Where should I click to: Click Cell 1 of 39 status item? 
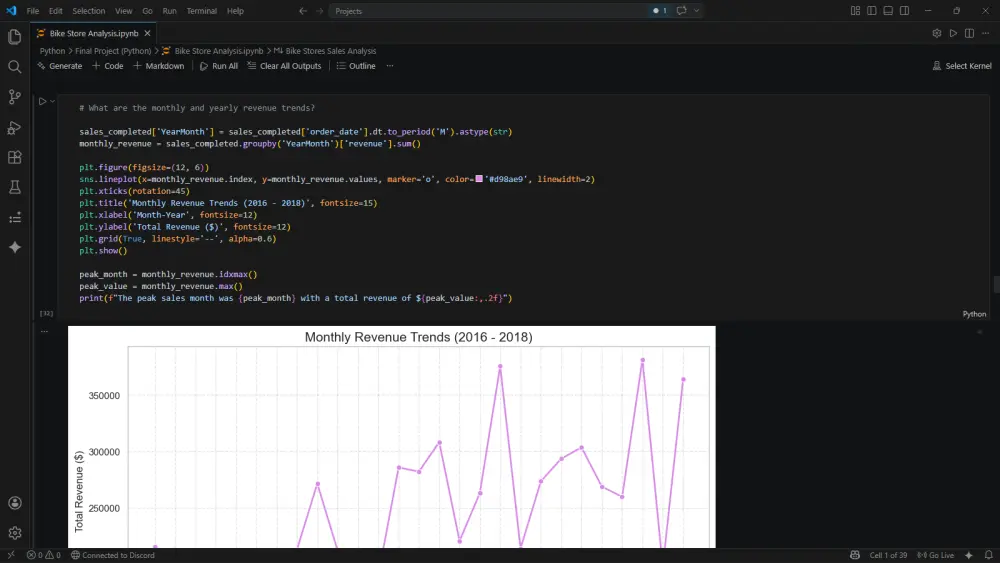[x=888, y=555]
